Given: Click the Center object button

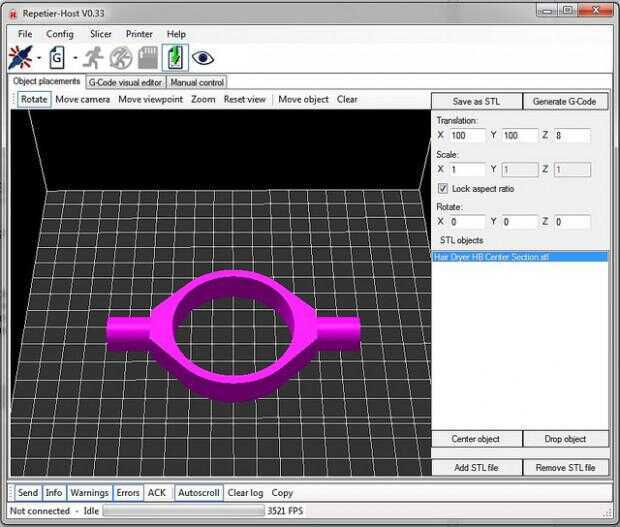Looking at the screenshot, I should tap(476, 439).
